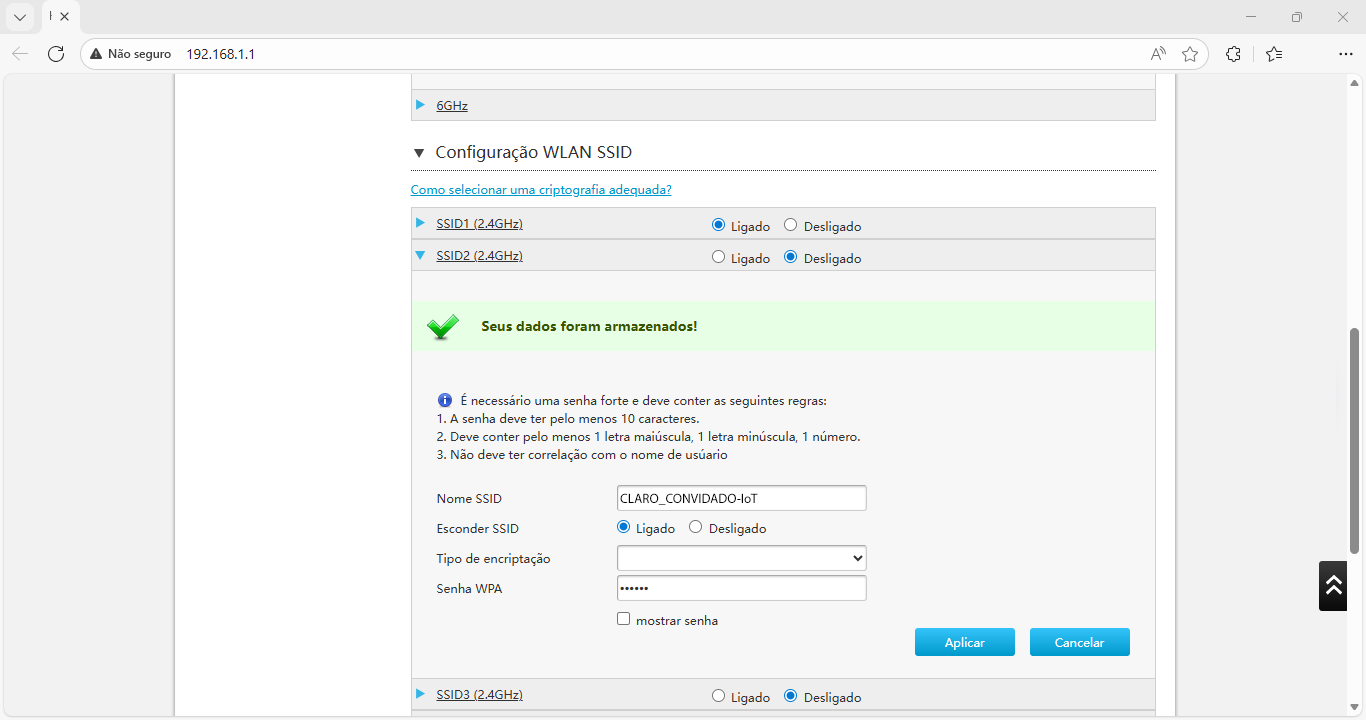Open the Read Aloud icon in address bar
The image size is (1366, 720).
(x=1158, y=54)
